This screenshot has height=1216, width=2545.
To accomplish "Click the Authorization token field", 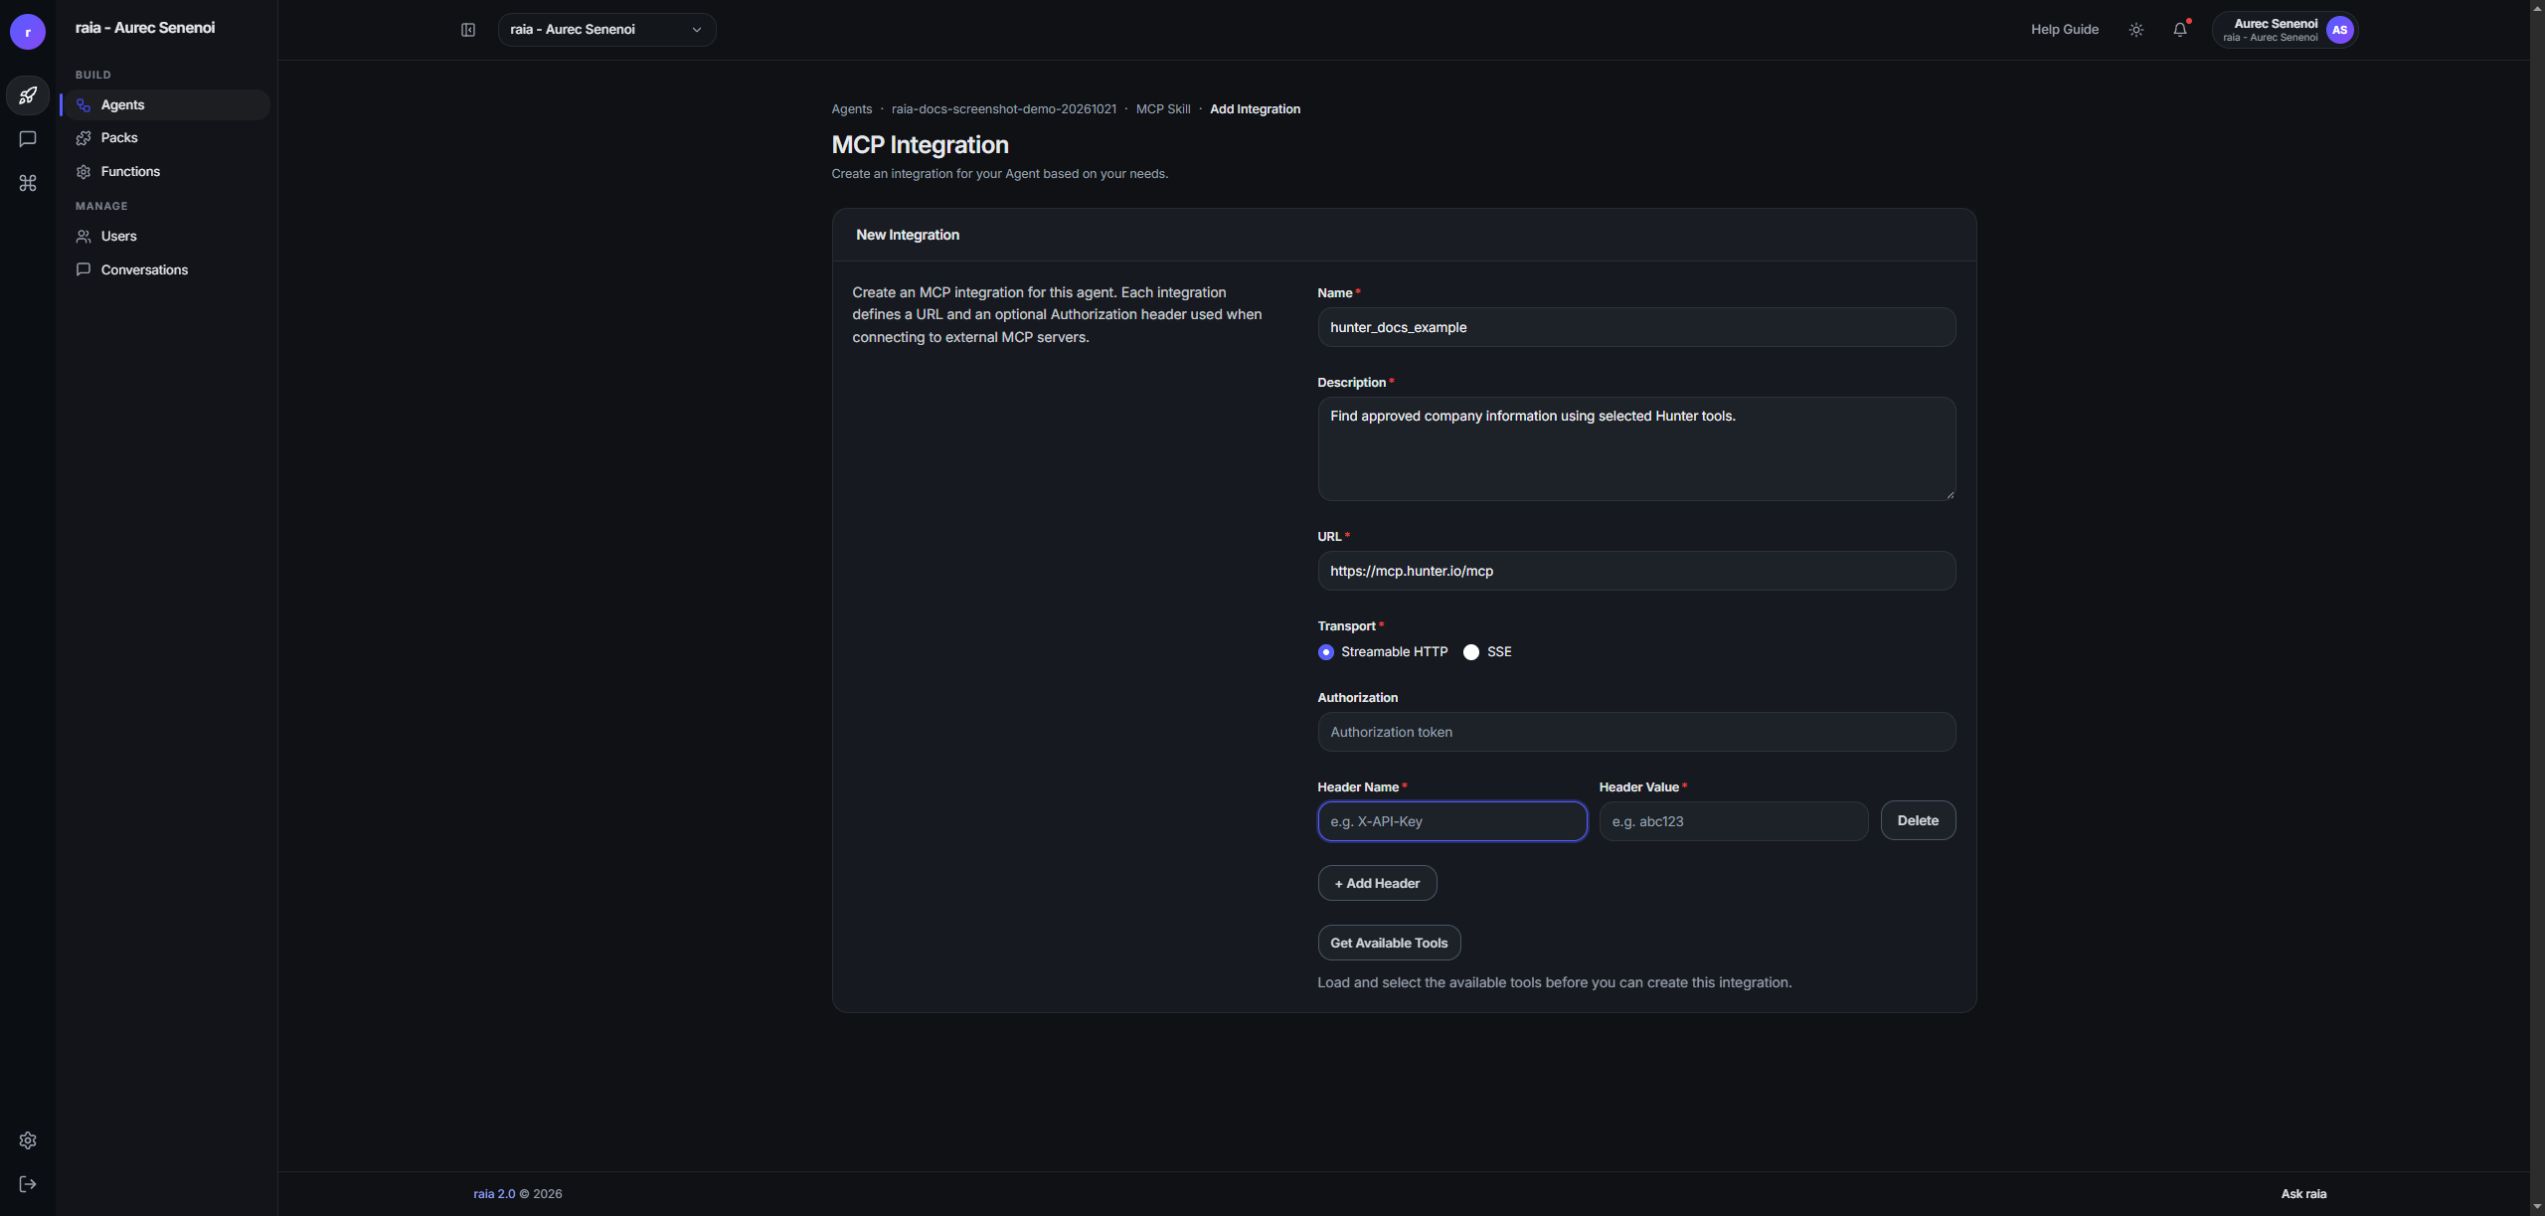I will click(1636, 732).
